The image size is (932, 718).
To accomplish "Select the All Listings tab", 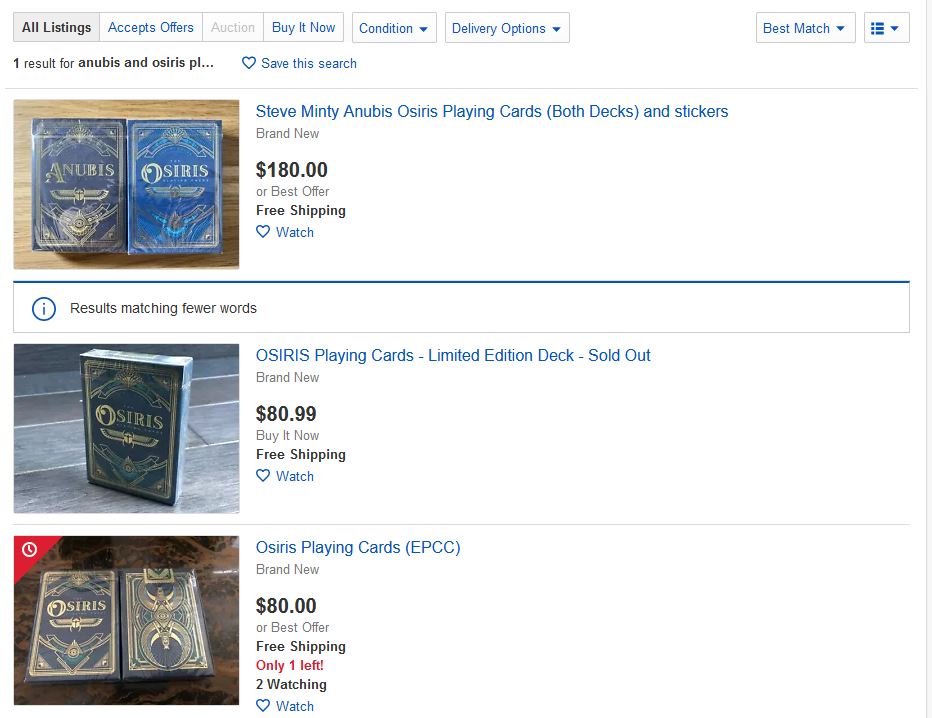I will pyautogui.click(x=56, y=27).
